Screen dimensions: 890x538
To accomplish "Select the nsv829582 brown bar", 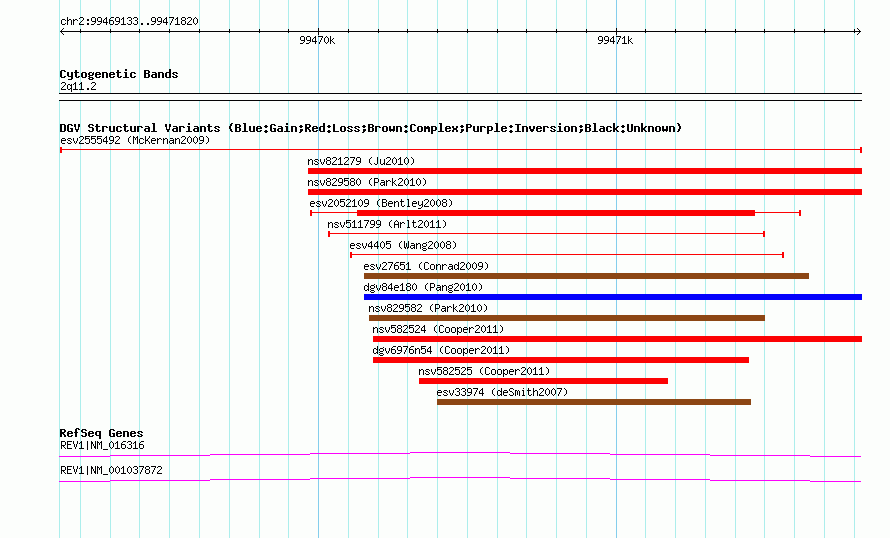I will point(566,318).
